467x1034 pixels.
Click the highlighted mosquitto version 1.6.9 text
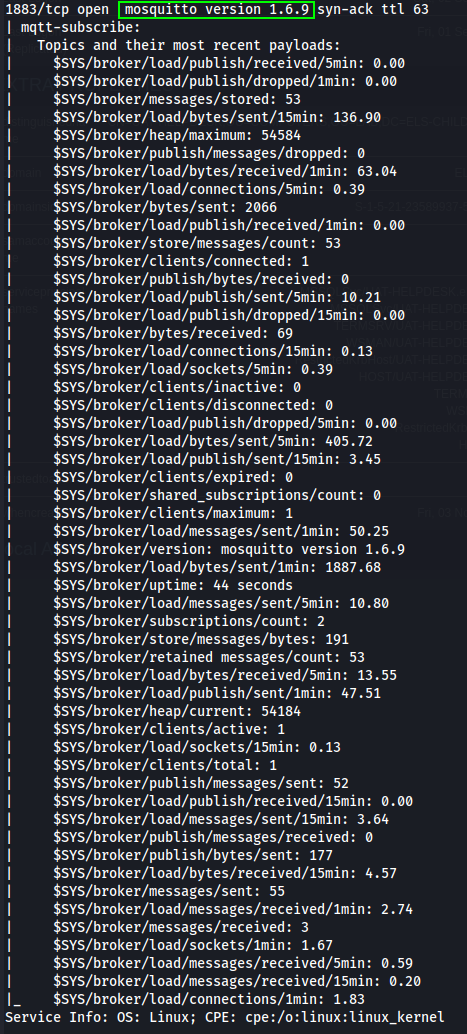216,10
